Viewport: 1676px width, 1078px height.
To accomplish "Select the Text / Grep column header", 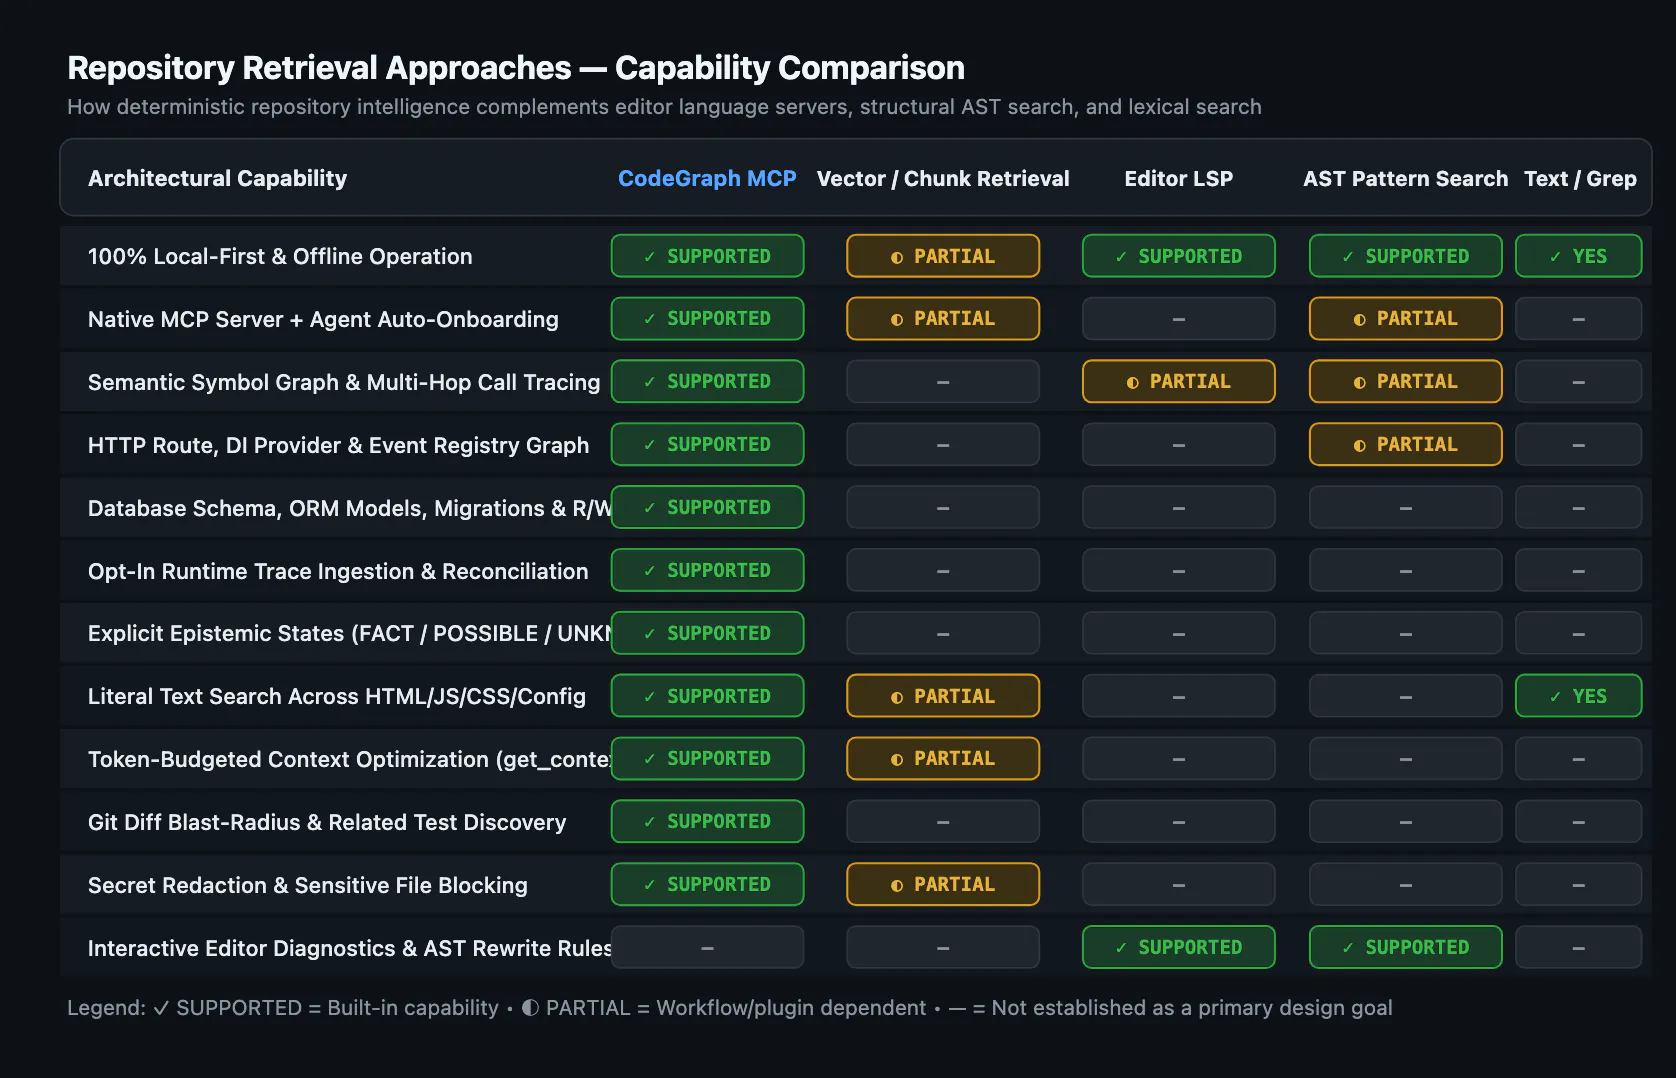I will (x=1580, y=178).
